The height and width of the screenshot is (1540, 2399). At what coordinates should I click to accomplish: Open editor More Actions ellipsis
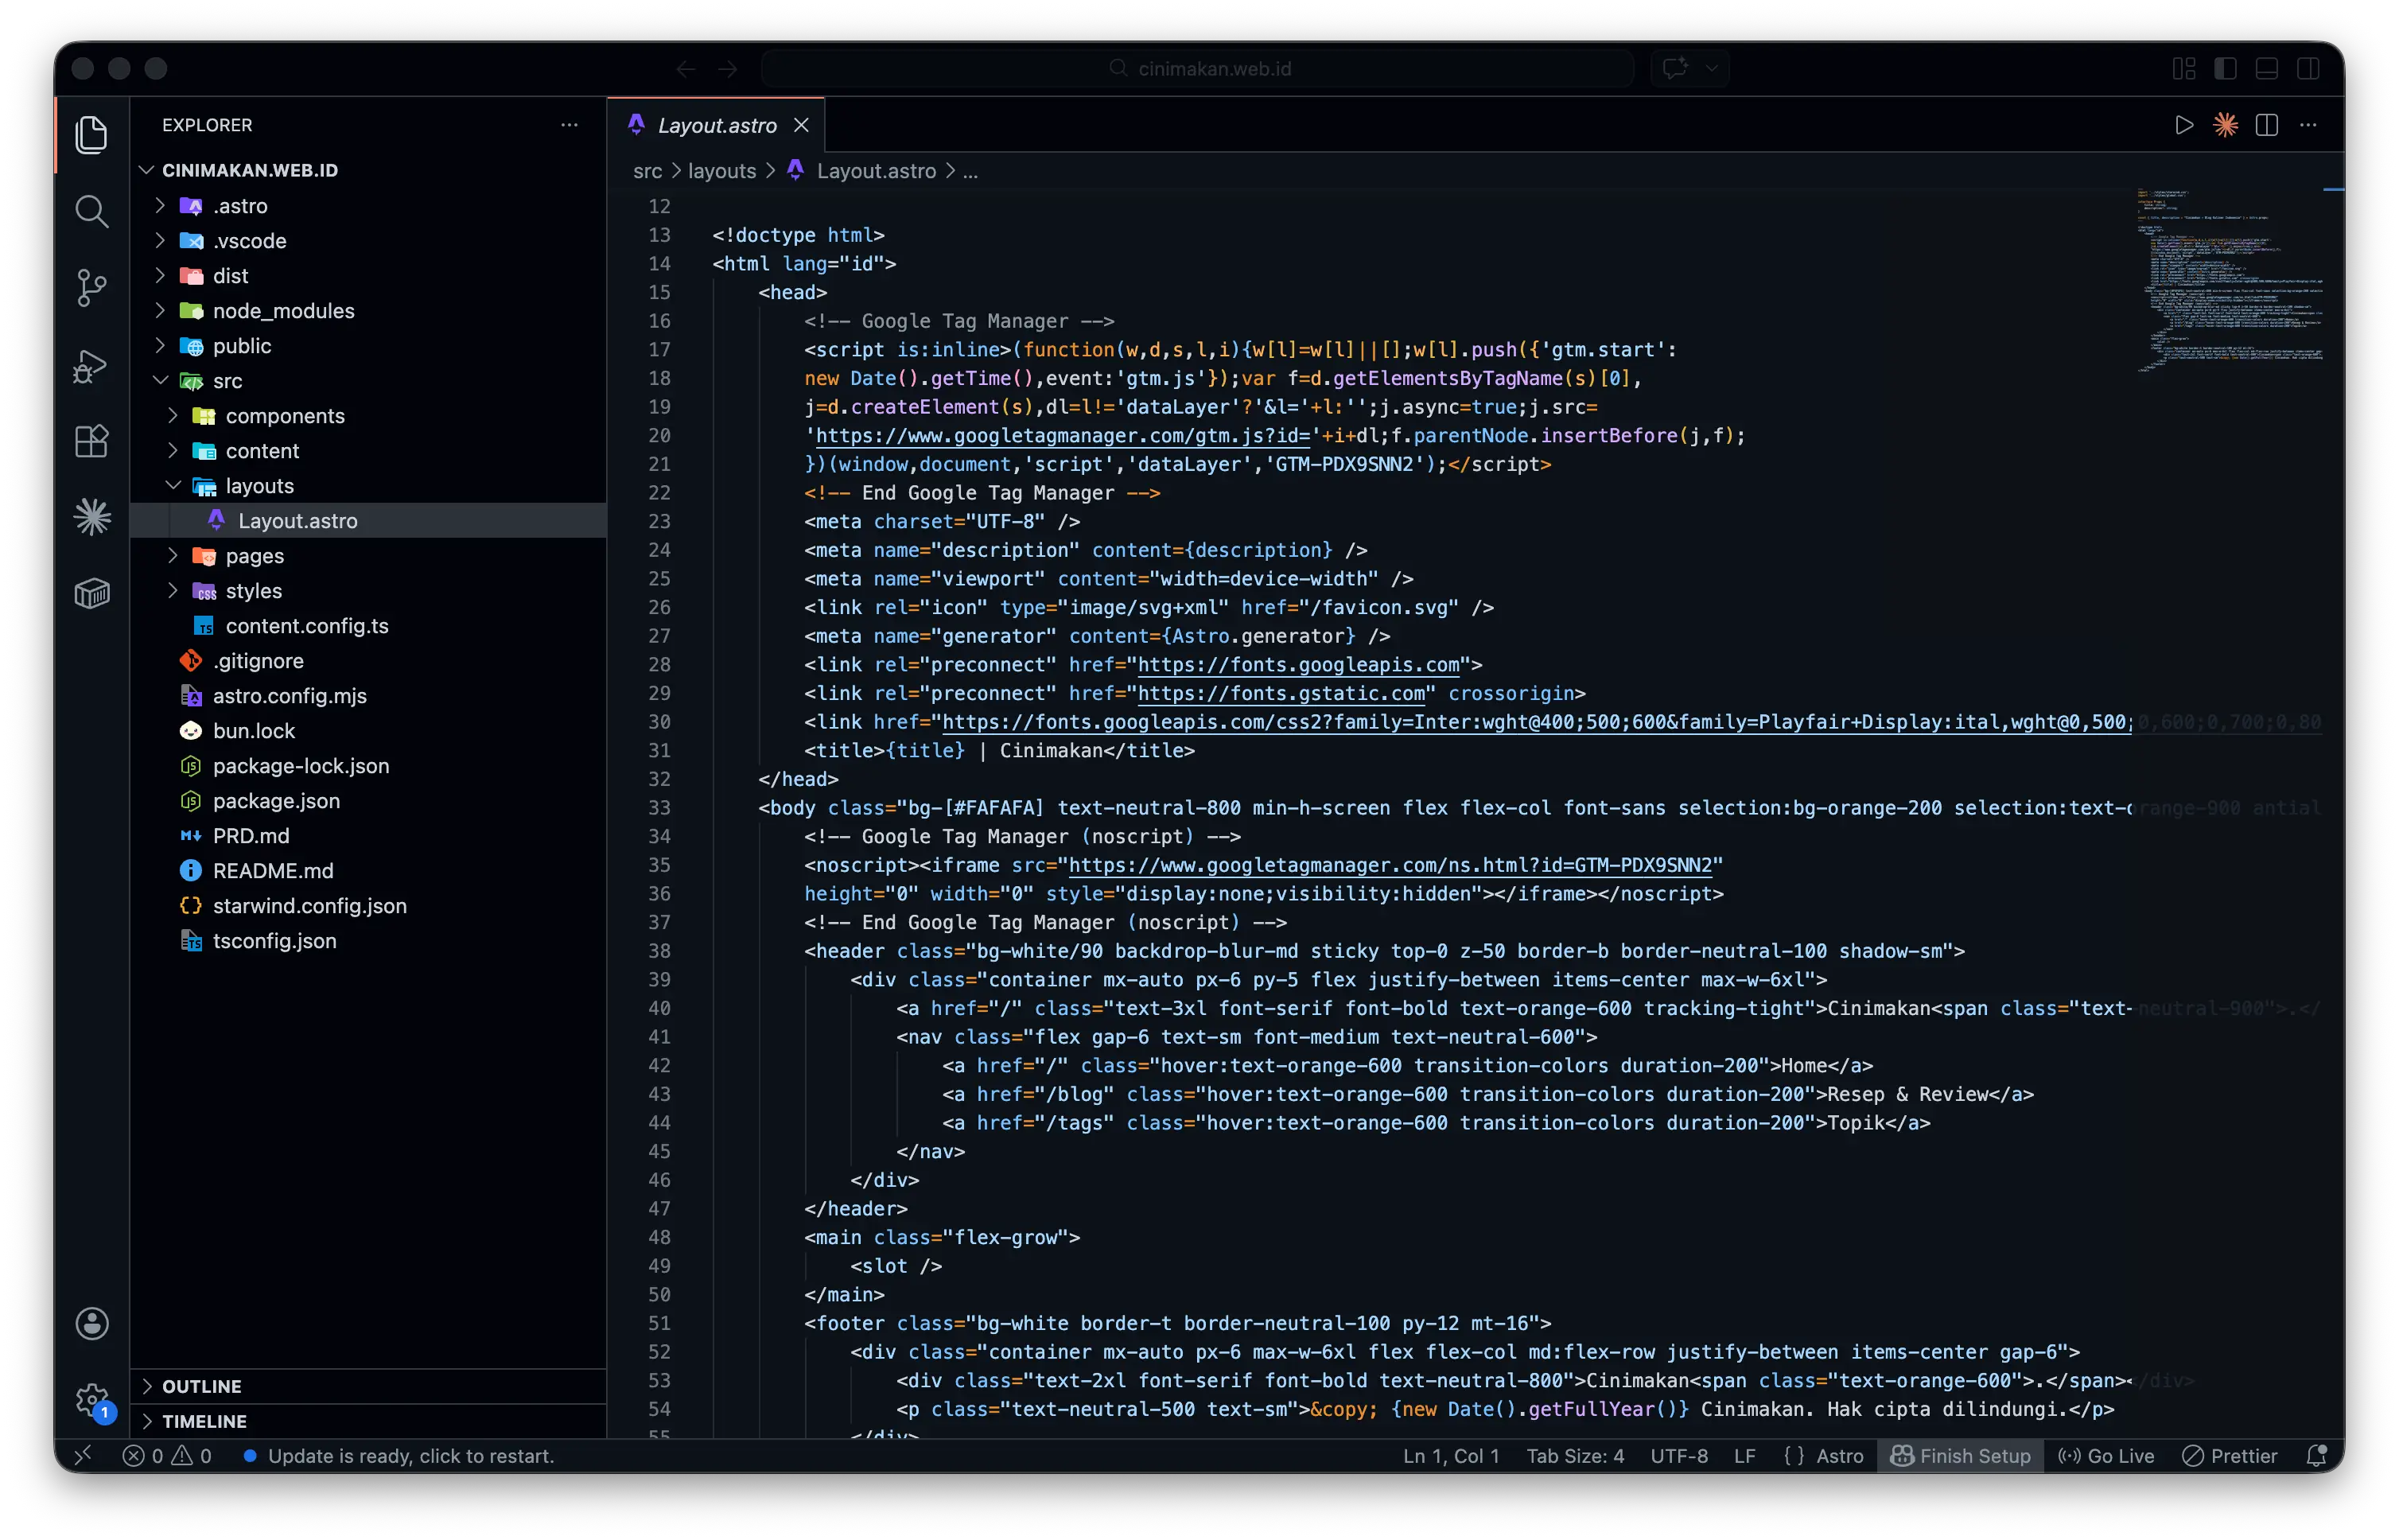coord(2308,125)
